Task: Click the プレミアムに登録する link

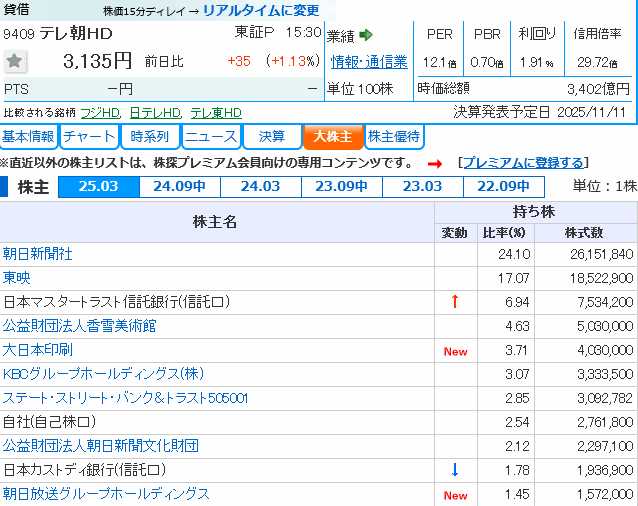Action: (x=522, y=163)
